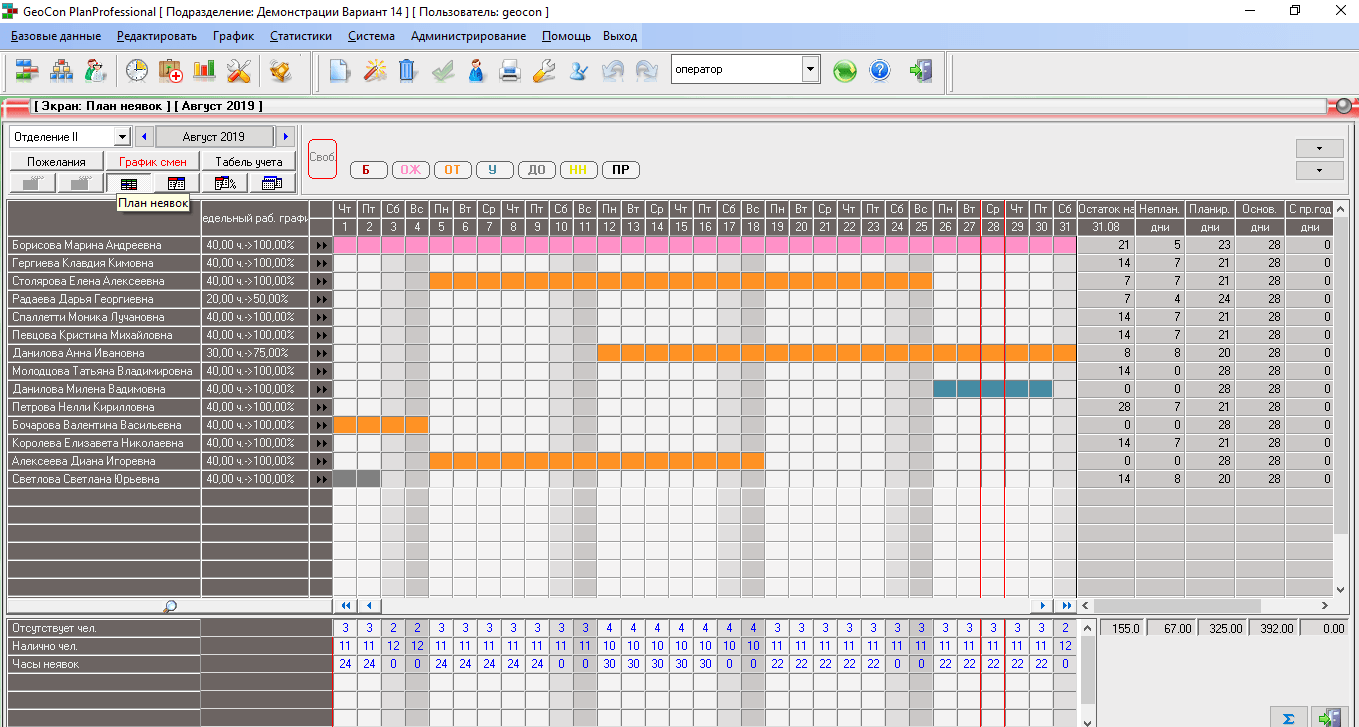Go to next month with right arrow
Viewport: 1359px width, 727px height.
(285, 137)
